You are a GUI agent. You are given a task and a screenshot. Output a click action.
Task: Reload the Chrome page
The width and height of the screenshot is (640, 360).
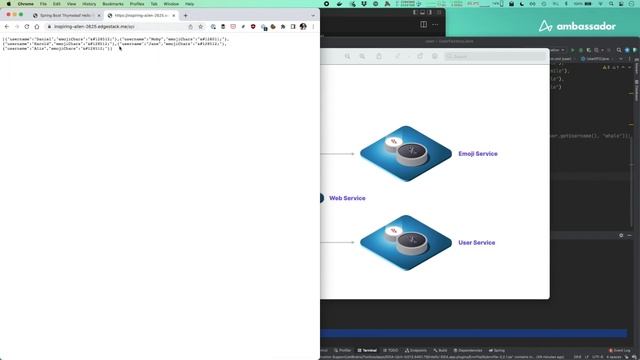pos(27,27)
